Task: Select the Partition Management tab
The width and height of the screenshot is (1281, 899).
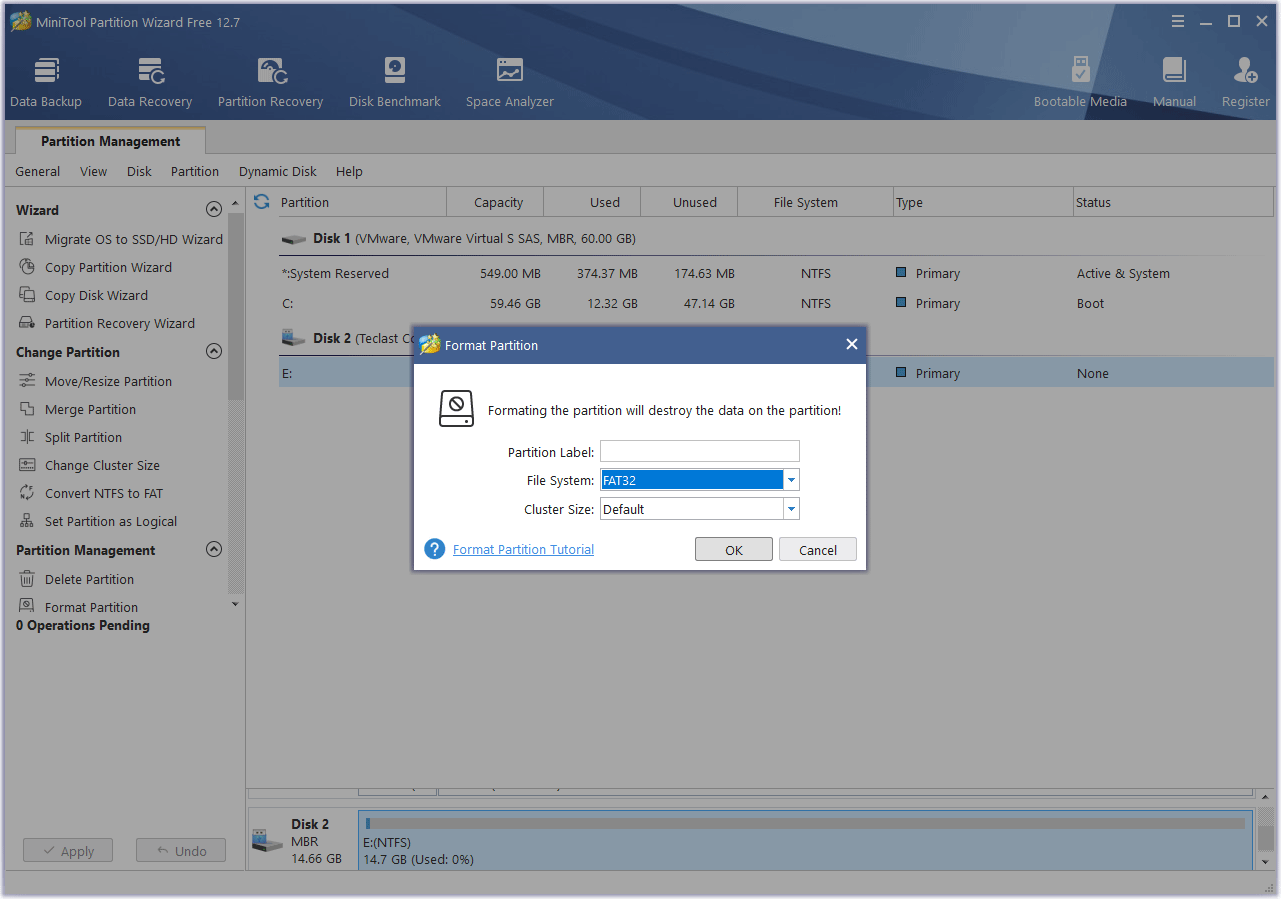Action: pos(111,141)
